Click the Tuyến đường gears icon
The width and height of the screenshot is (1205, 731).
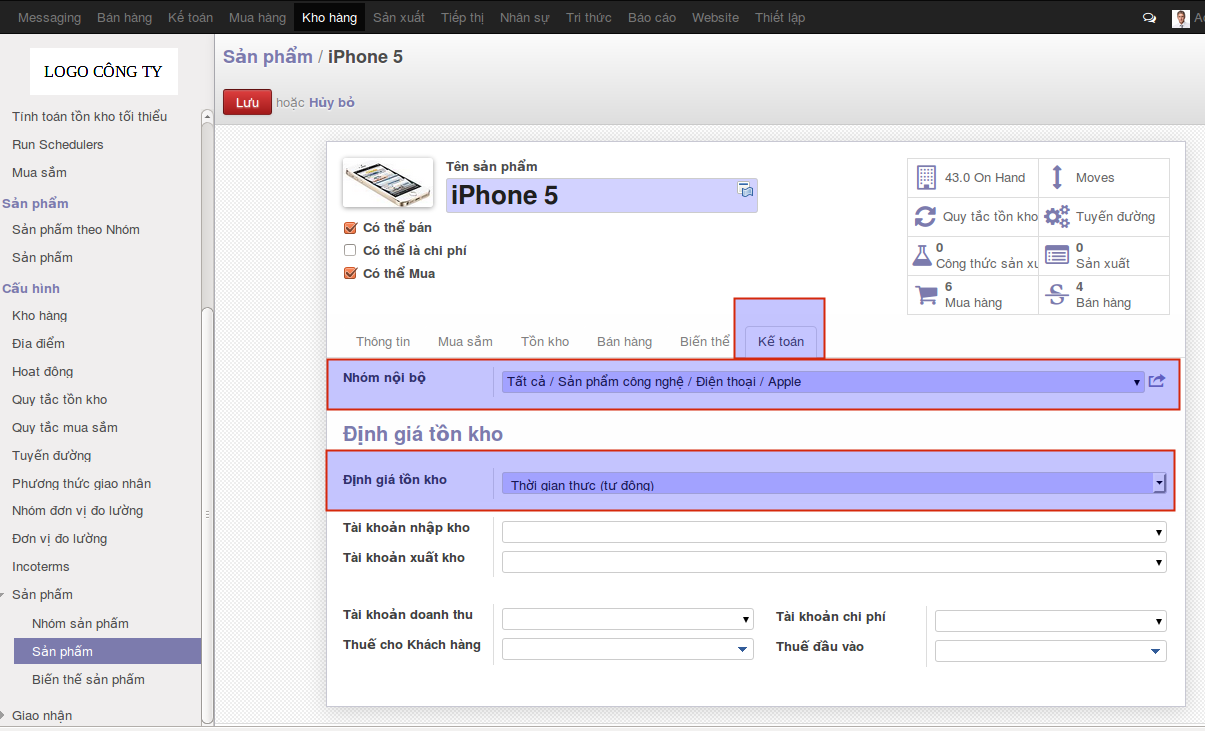(x=1057, y=216)
